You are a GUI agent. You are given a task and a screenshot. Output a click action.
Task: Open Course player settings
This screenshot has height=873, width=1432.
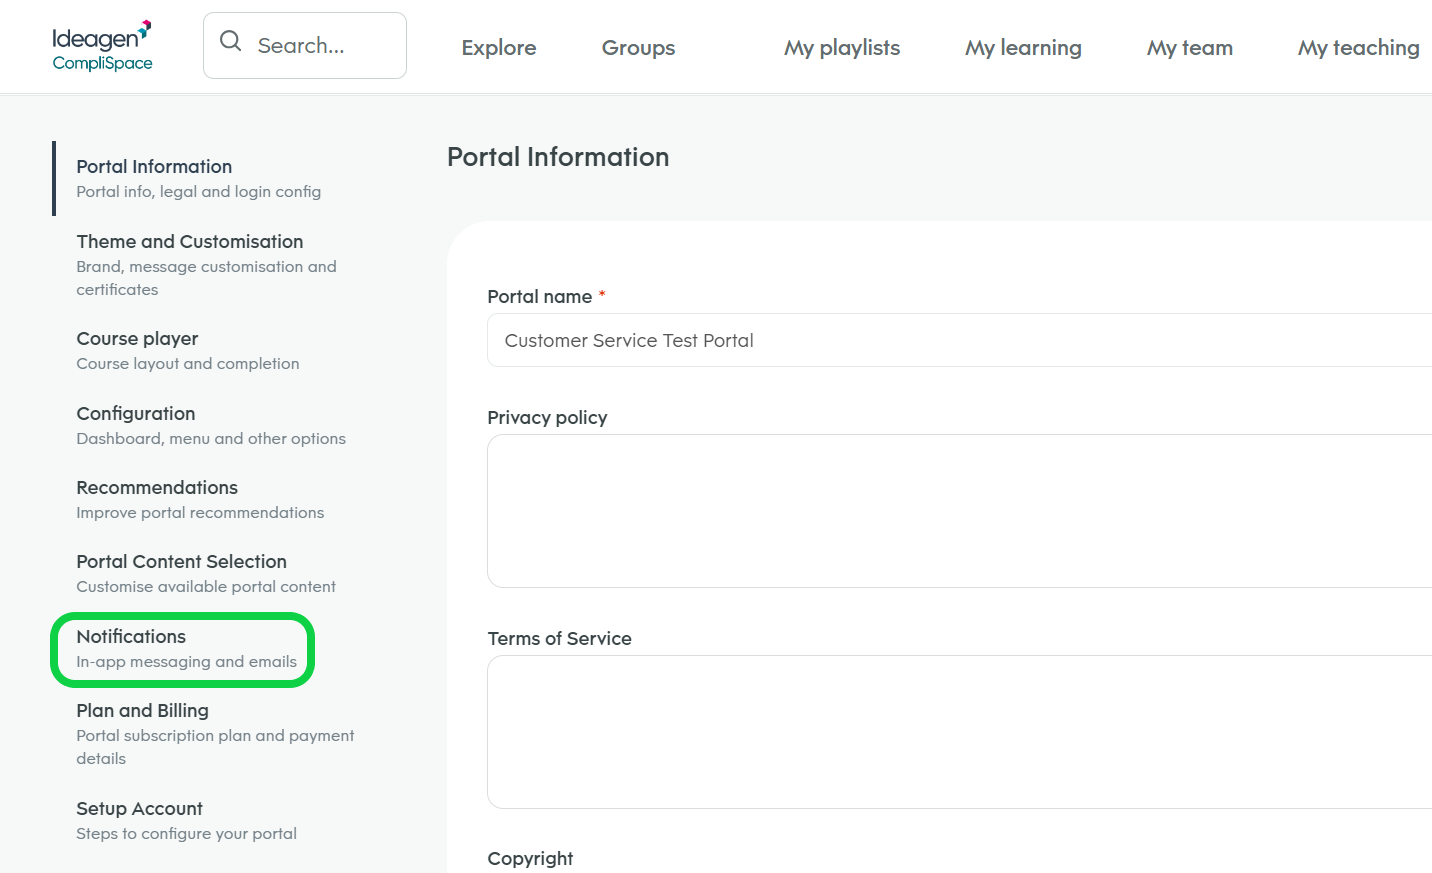pyautogui.click(x=188, y=350)
